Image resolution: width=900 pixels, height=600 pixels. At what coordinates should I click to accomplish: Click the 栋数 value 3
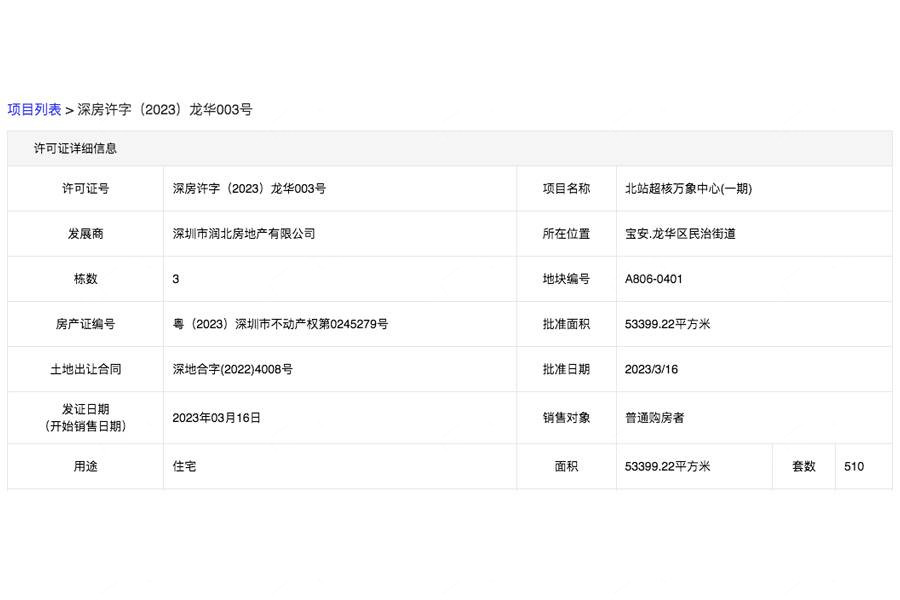(176, 279)
